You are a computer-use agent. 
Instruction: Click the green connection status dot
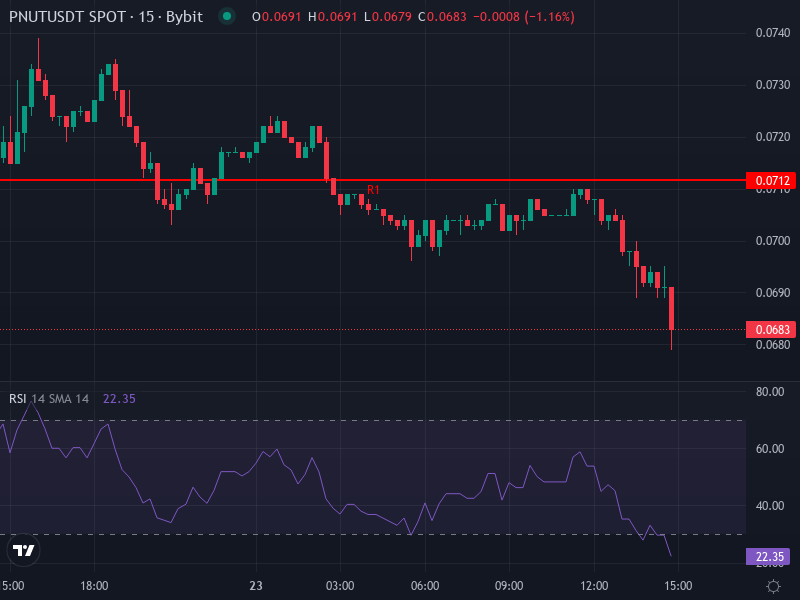click(228, 17)
